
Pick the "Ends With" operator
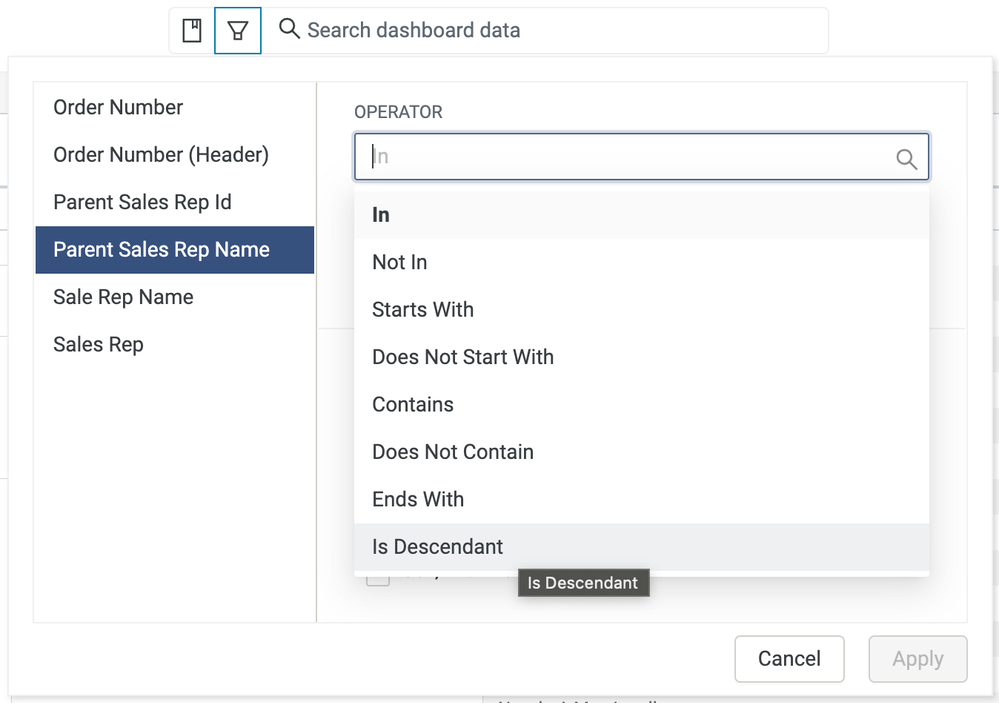tap(418, 499)
